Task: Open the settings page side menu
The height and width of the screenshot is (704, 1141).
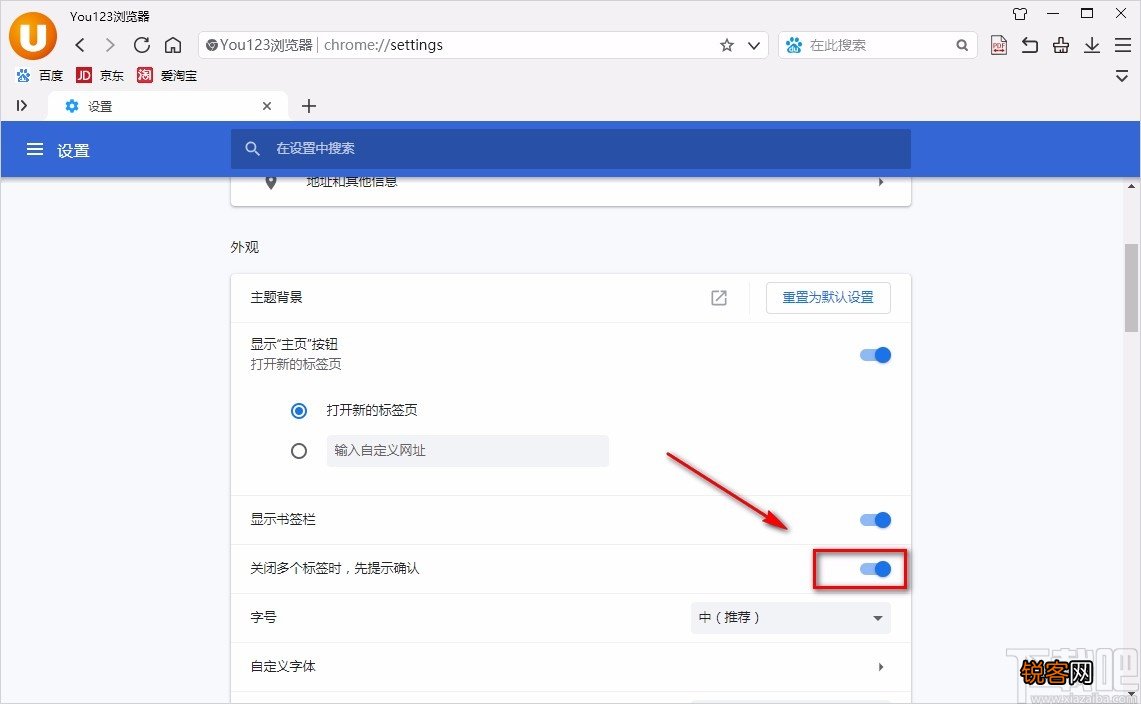Action: pos(35,149)
